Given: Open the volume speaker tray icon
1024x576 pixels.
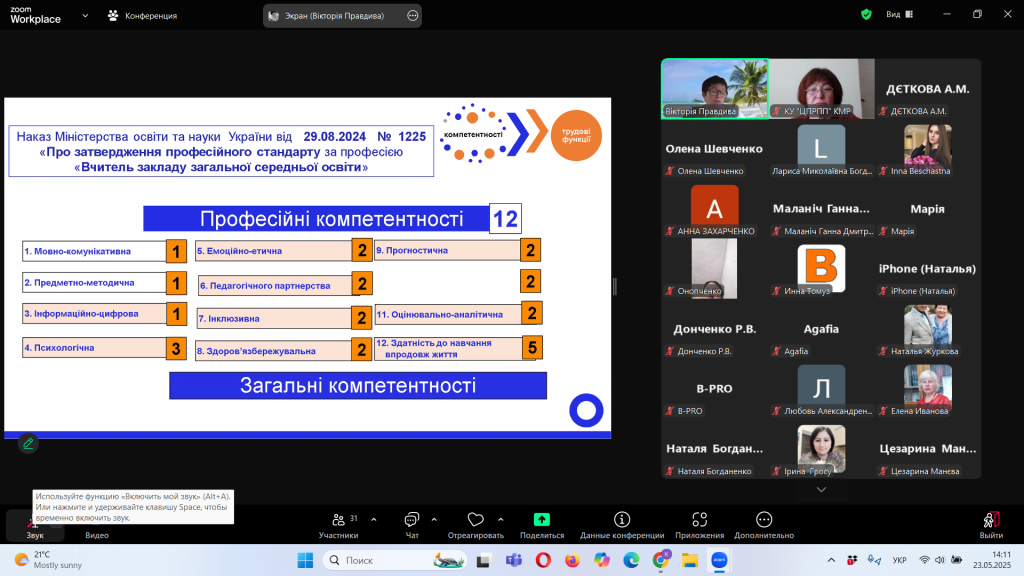Looking at the screenshot, I should [x=940, y=560].
